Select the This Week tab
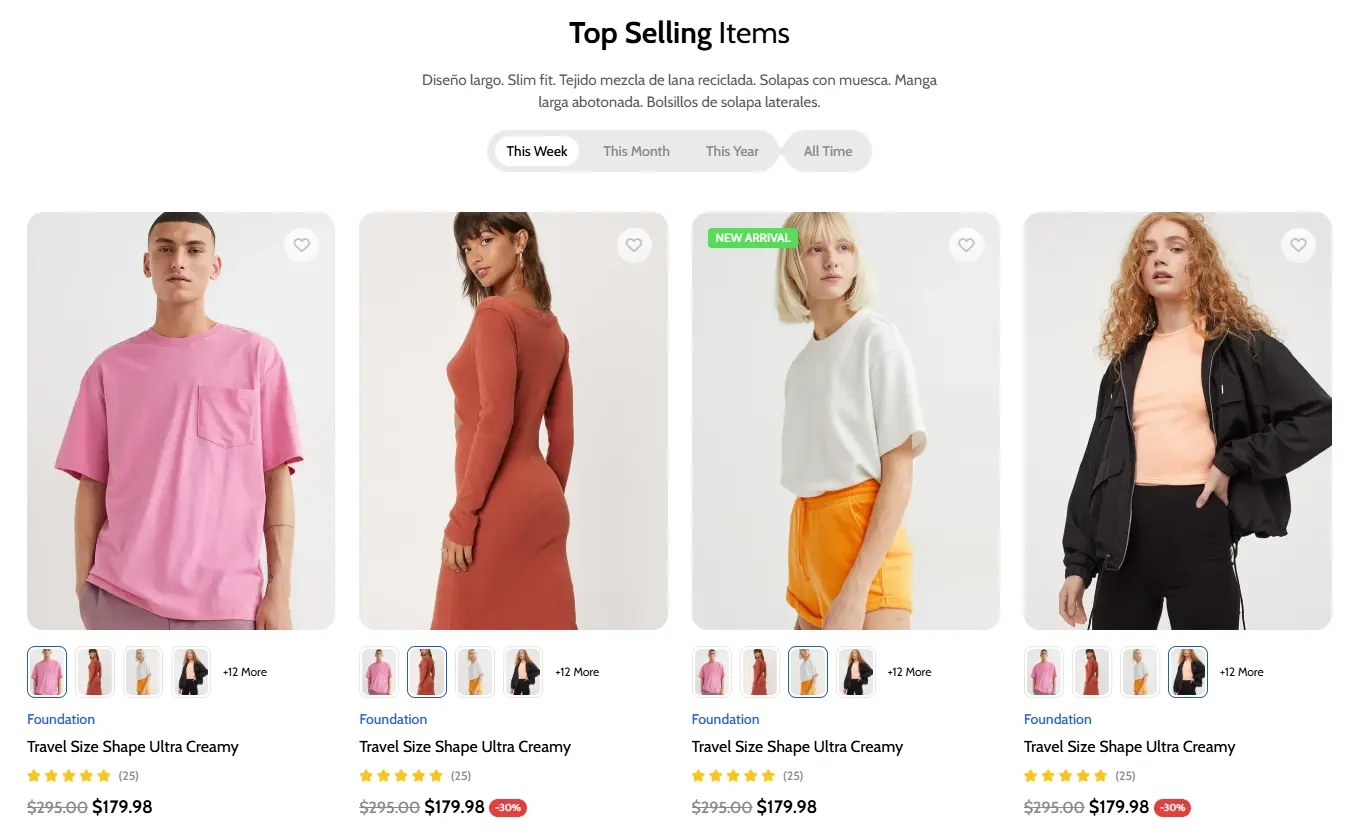1359x836 pixels. click(537, 151)
